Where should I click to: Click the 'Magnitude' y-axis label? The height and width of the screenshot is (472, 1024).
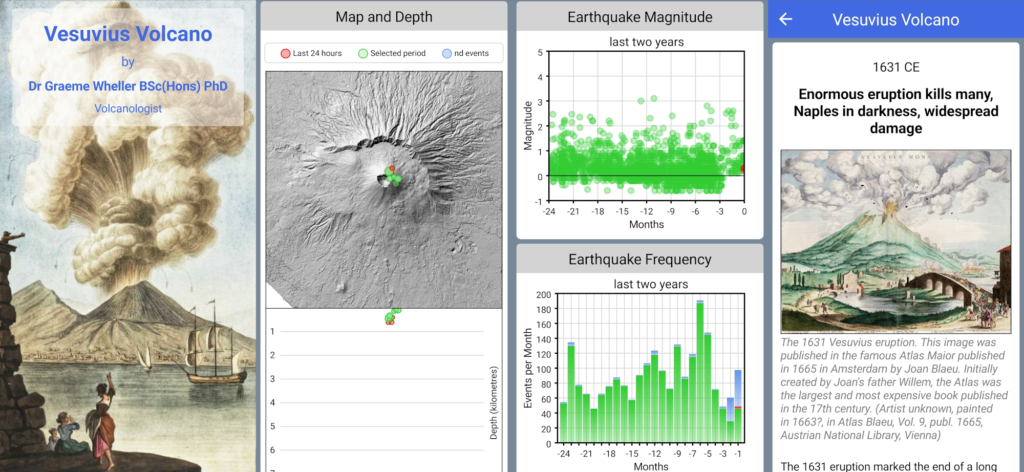(528, 127)
